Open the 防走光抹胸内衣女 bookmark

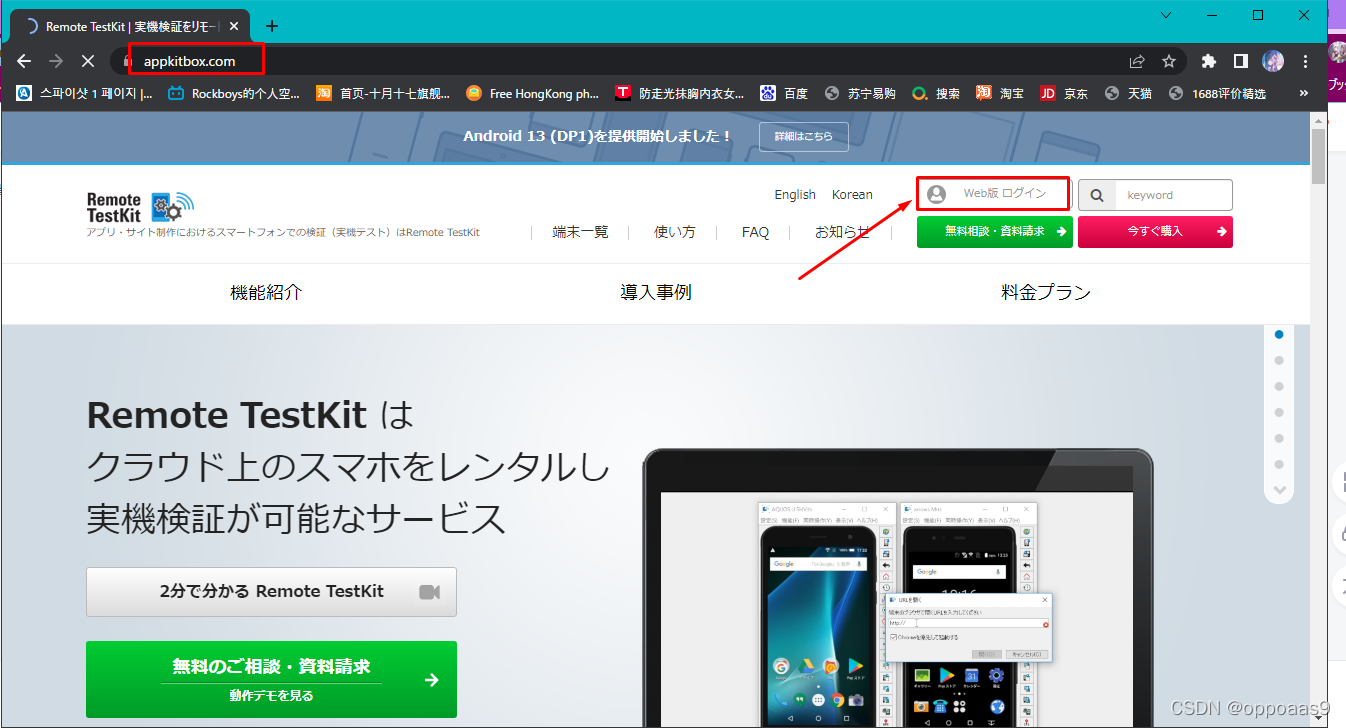pyautogui.click(x=680, y=93)
